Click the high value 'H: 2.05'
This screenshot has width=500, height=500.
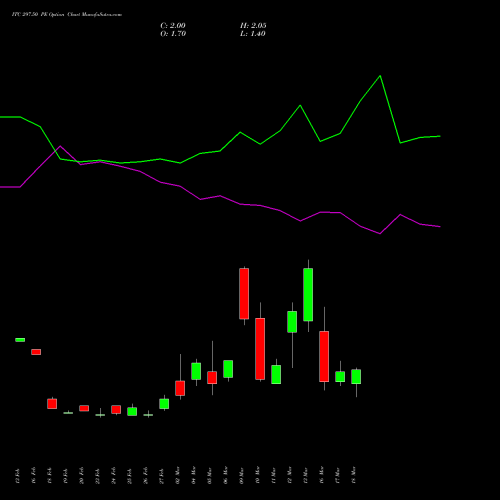253,26
